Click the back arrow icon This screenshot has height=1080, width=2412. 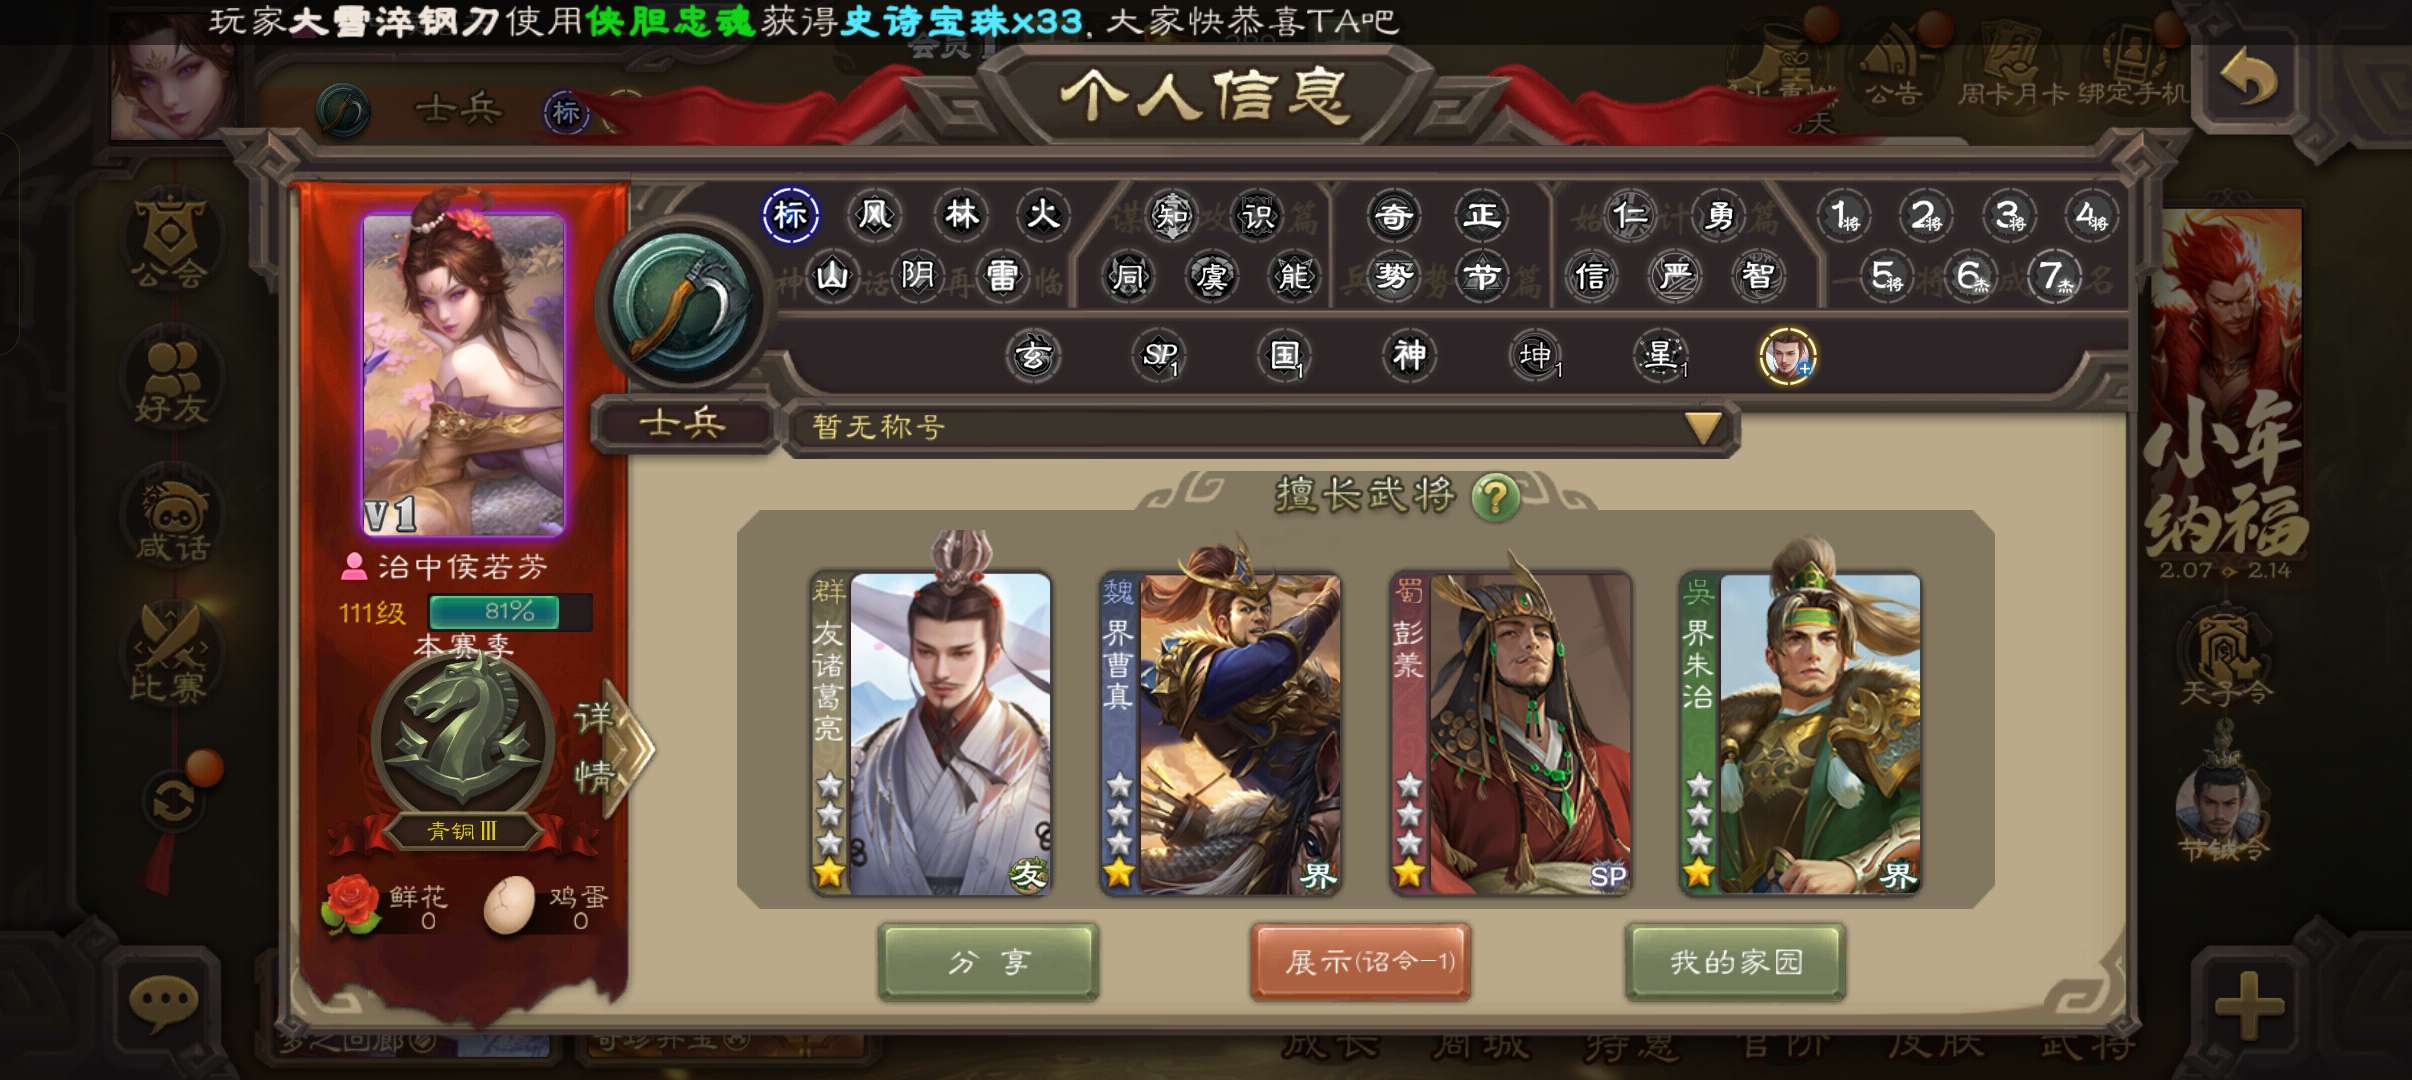[2250, 80]
